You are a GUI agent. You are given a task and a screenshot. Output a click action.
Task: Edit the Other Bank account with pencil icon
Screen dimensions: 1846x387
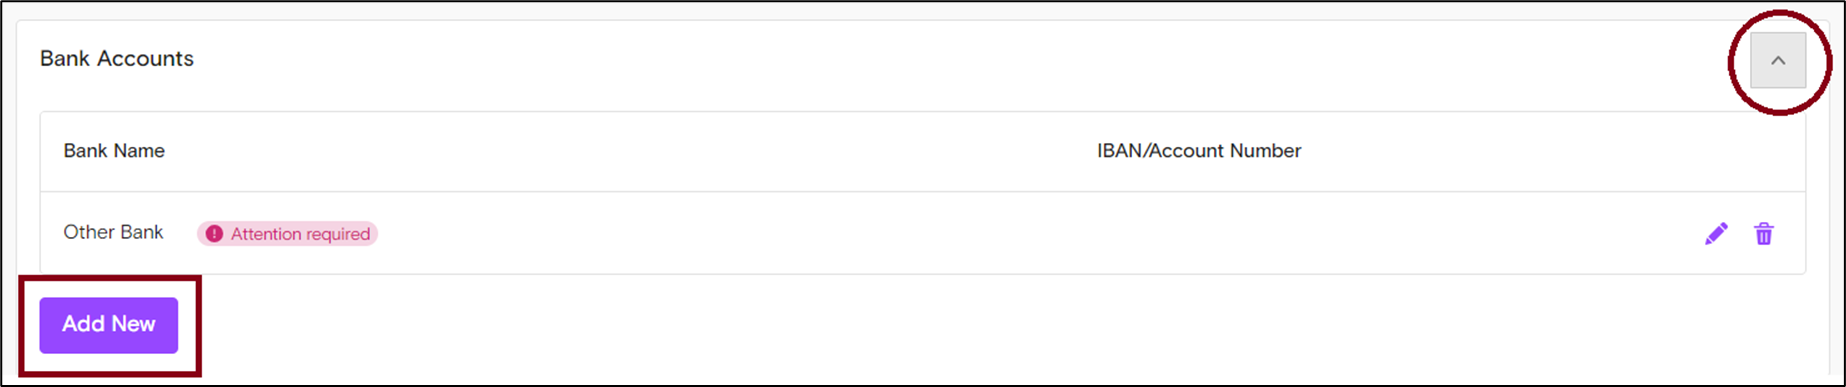tap(1716, 234)
